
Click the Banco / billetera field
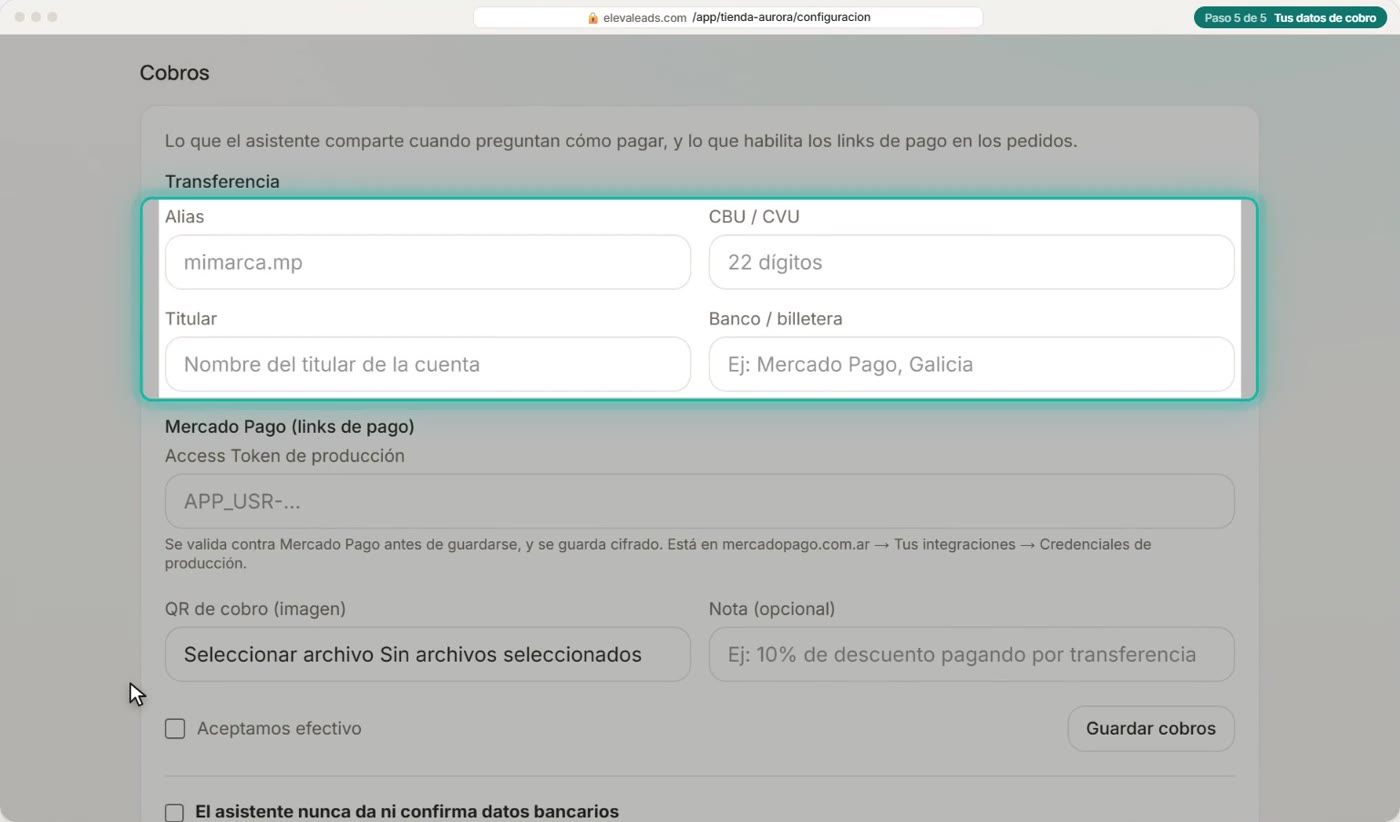click(x=971, y=364)
